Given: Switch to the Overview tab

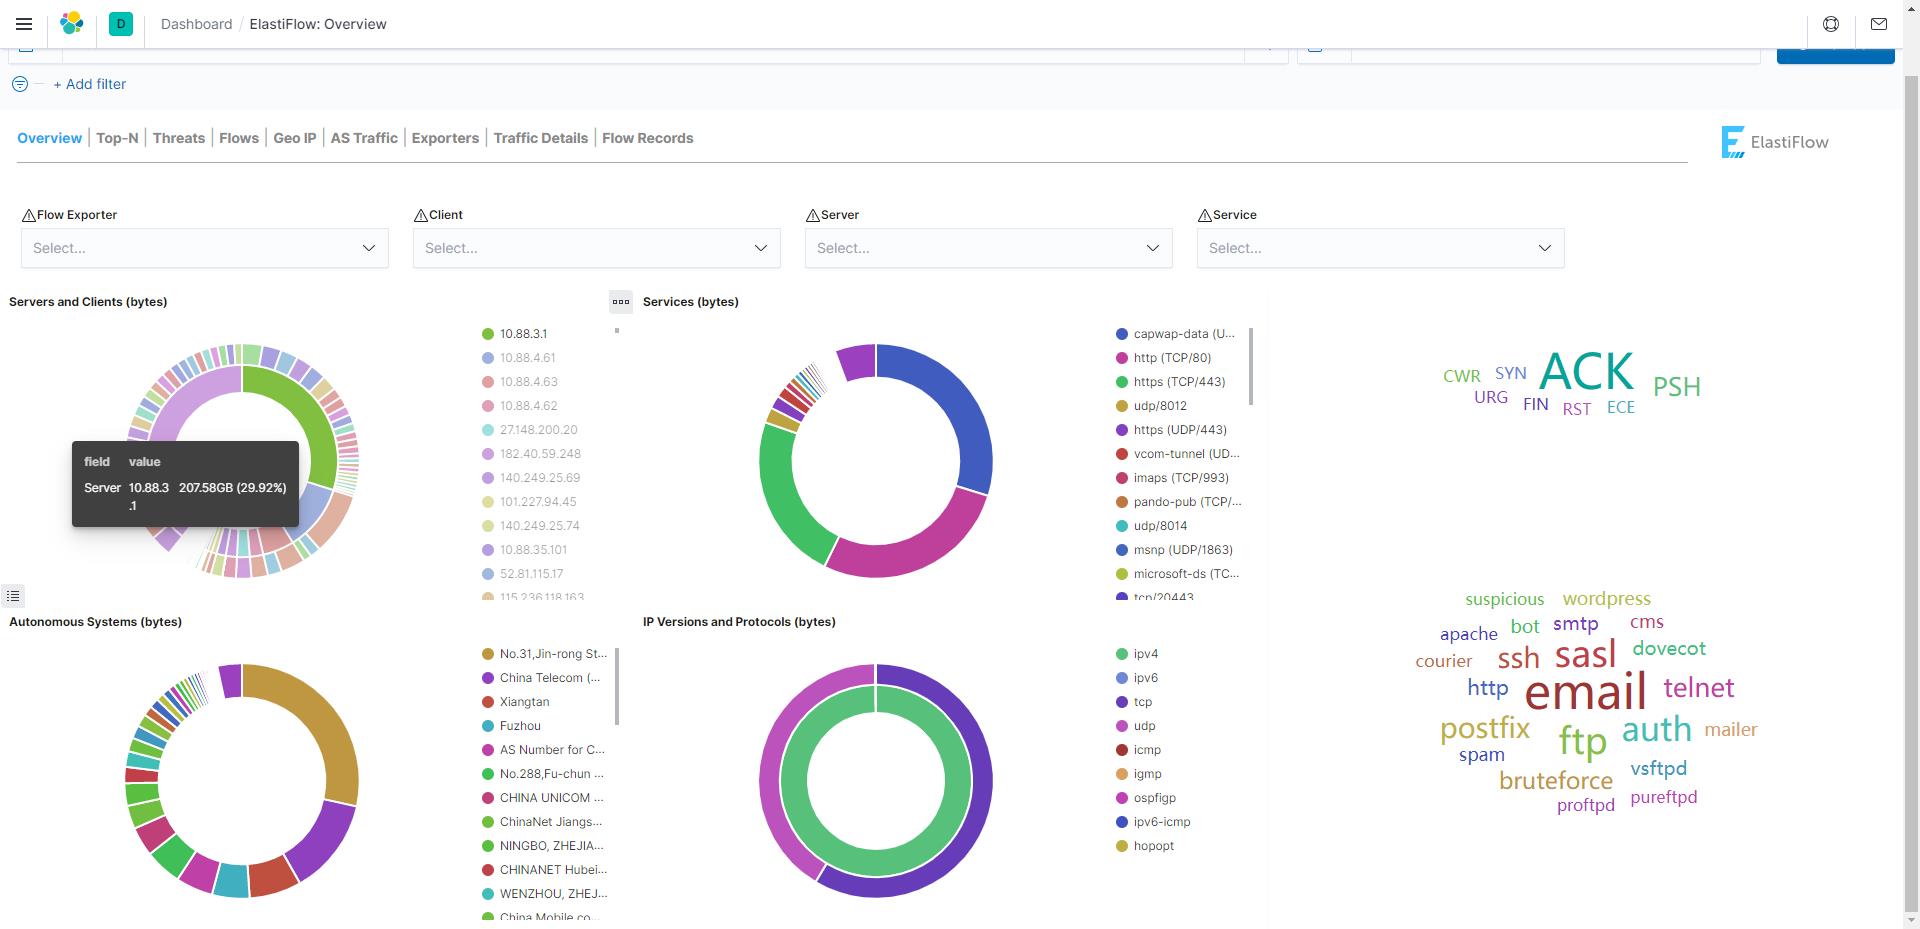Looking at the screenshot, I should point(49,138).
